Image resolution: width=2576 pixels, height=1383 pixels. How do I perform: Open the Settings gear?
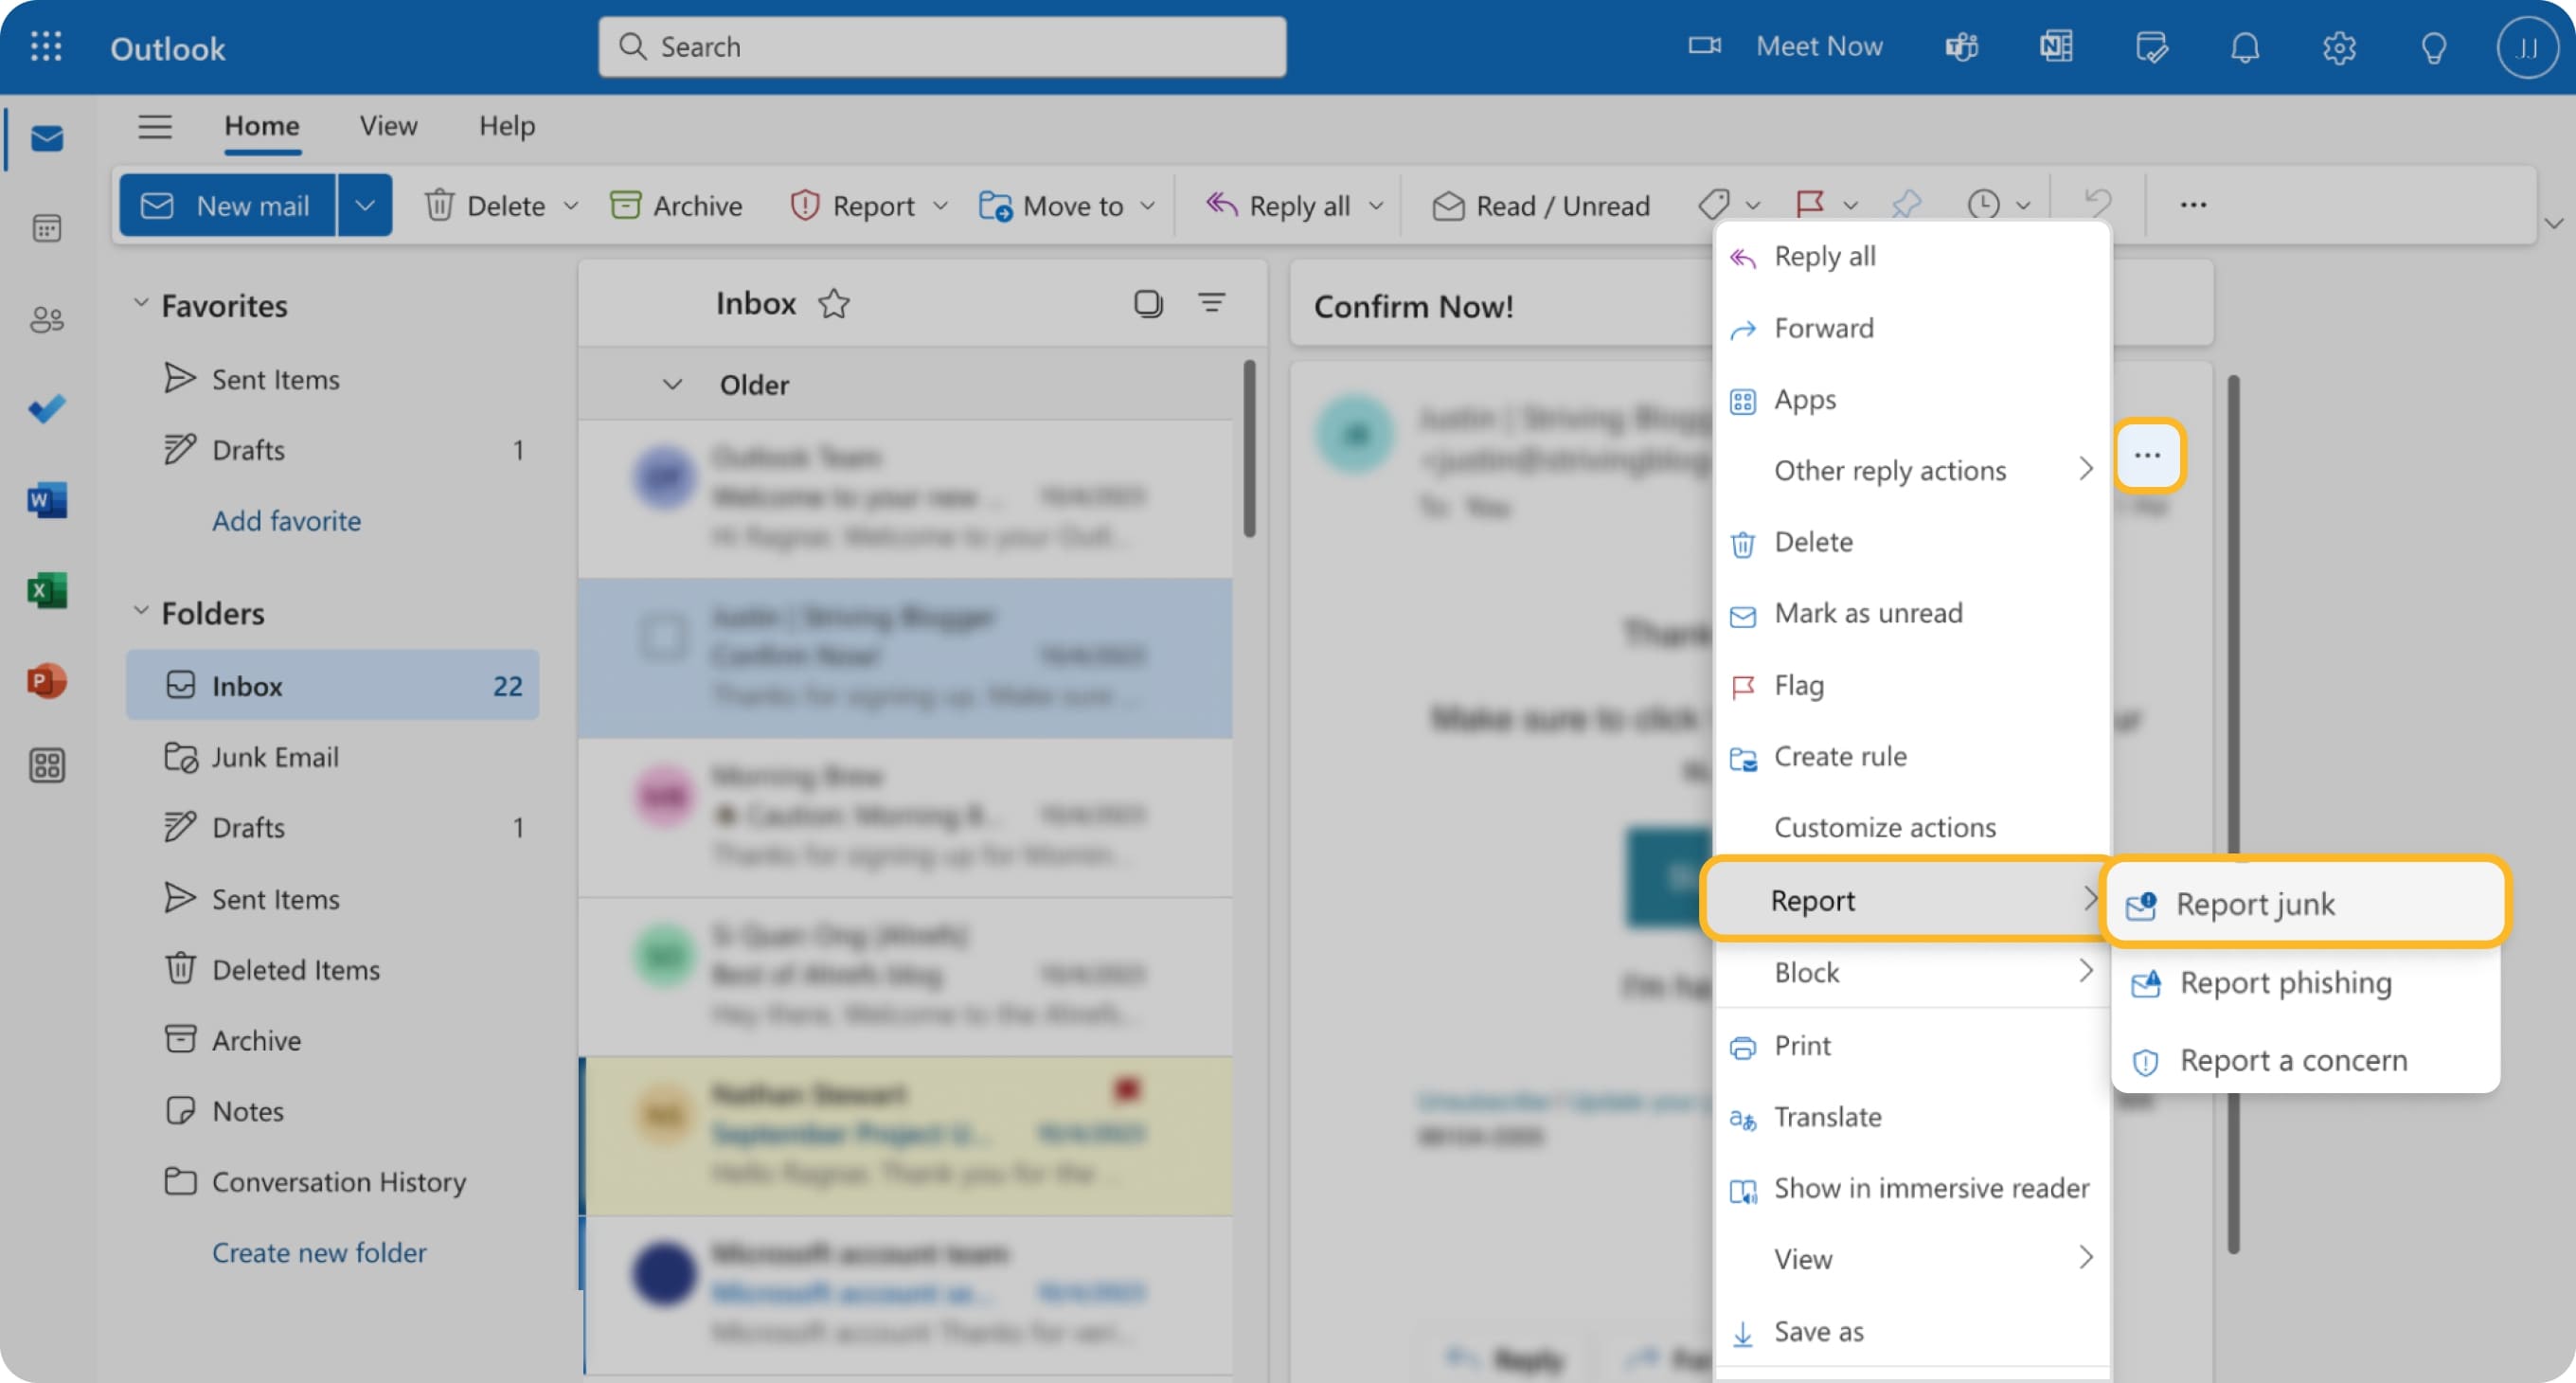(x=2340, y=47)
